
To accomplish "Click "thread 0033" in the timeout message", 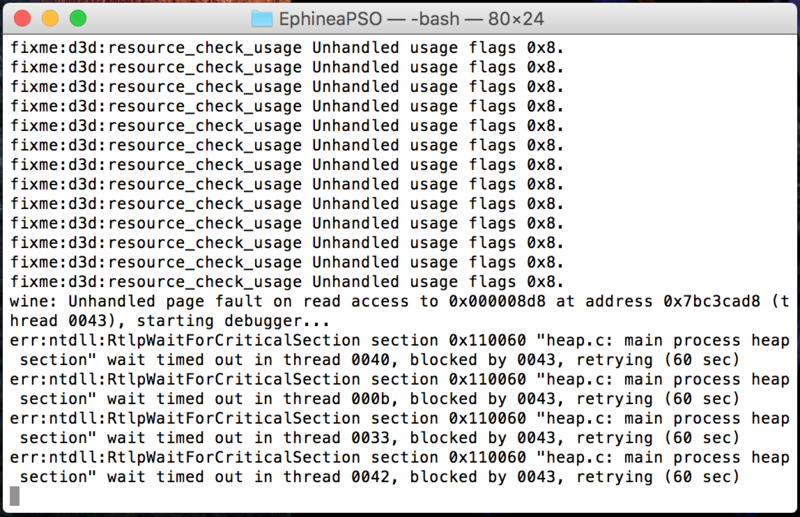I will point(337,438).
